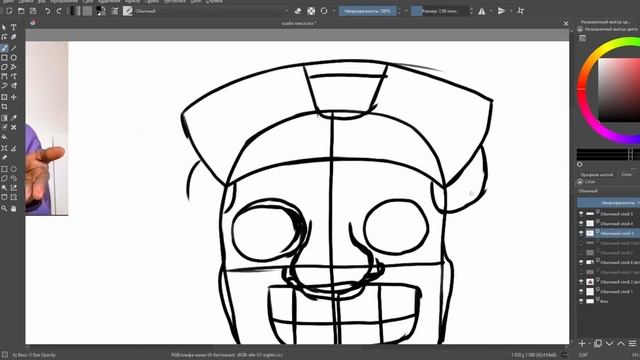This screenshot has height=360, width=640.
Task: Close the open document tab
Action: coord(566,24)
